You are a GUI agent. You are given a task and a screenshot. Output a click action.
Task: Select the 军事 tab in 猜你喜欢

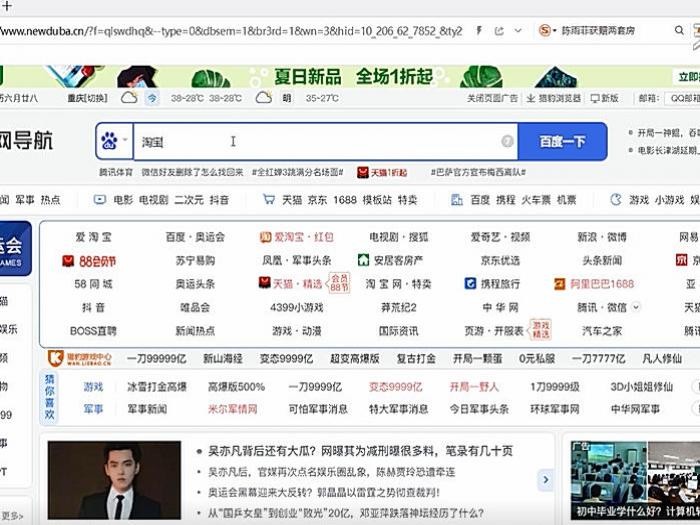coord(93,409)
